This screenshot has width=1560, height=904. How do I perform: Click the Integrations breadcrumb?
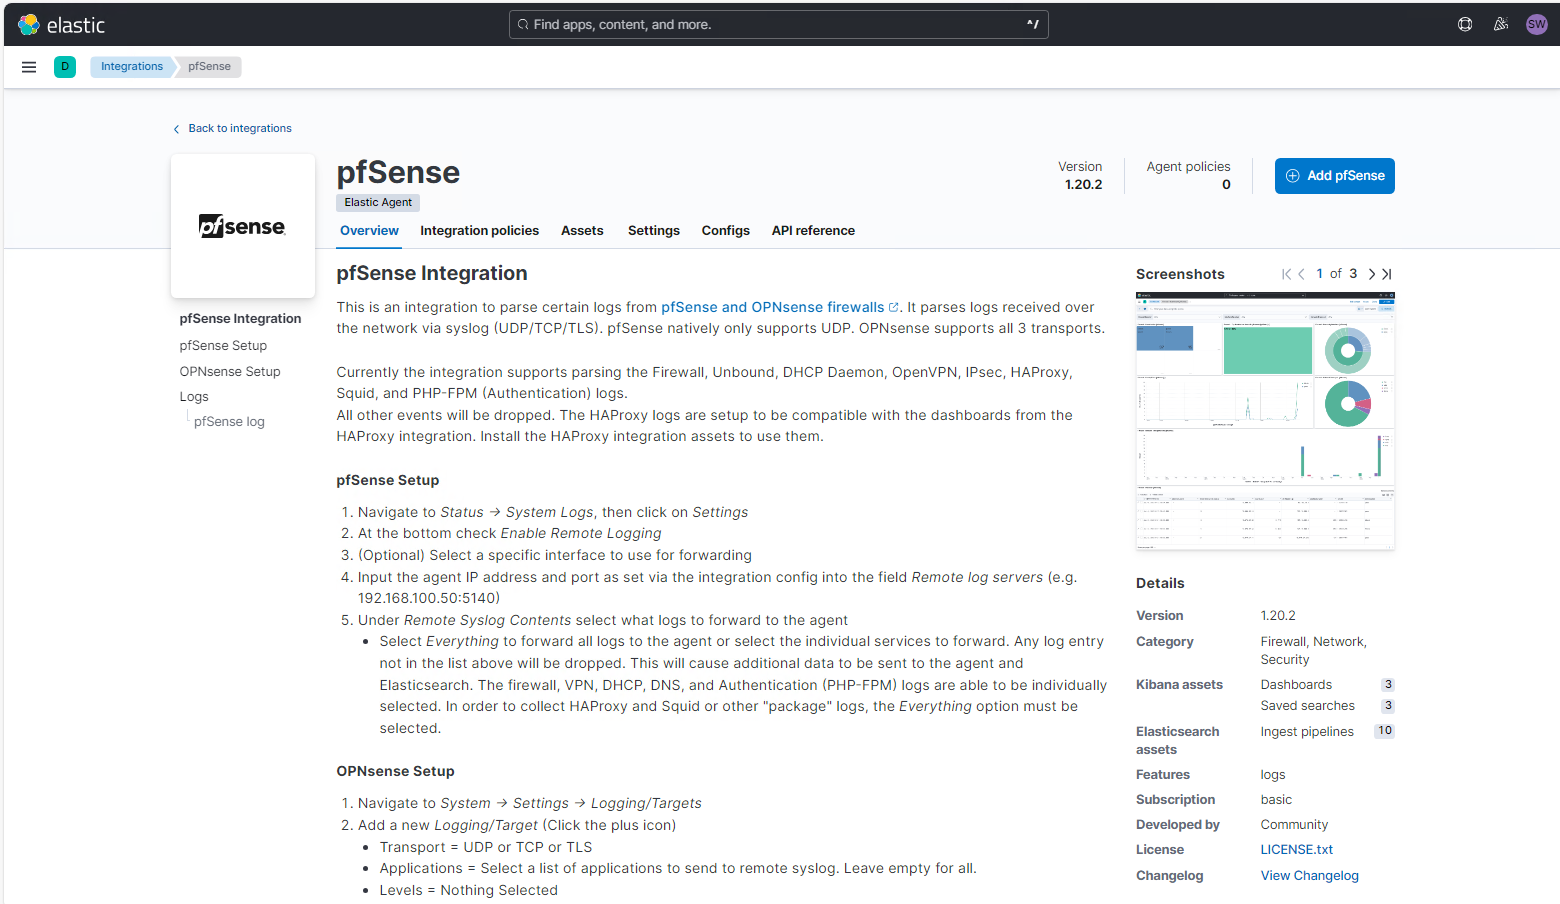click(132, 67)
